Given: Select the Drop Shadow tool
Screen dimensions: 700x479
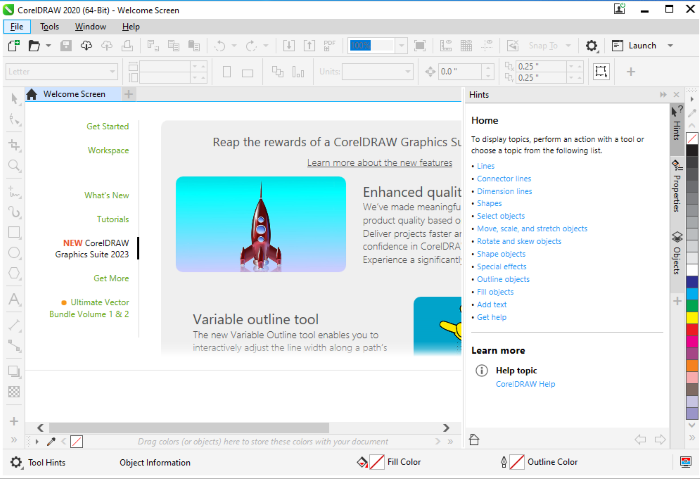Looking at the screenshot, I should [x=14, y=371].
